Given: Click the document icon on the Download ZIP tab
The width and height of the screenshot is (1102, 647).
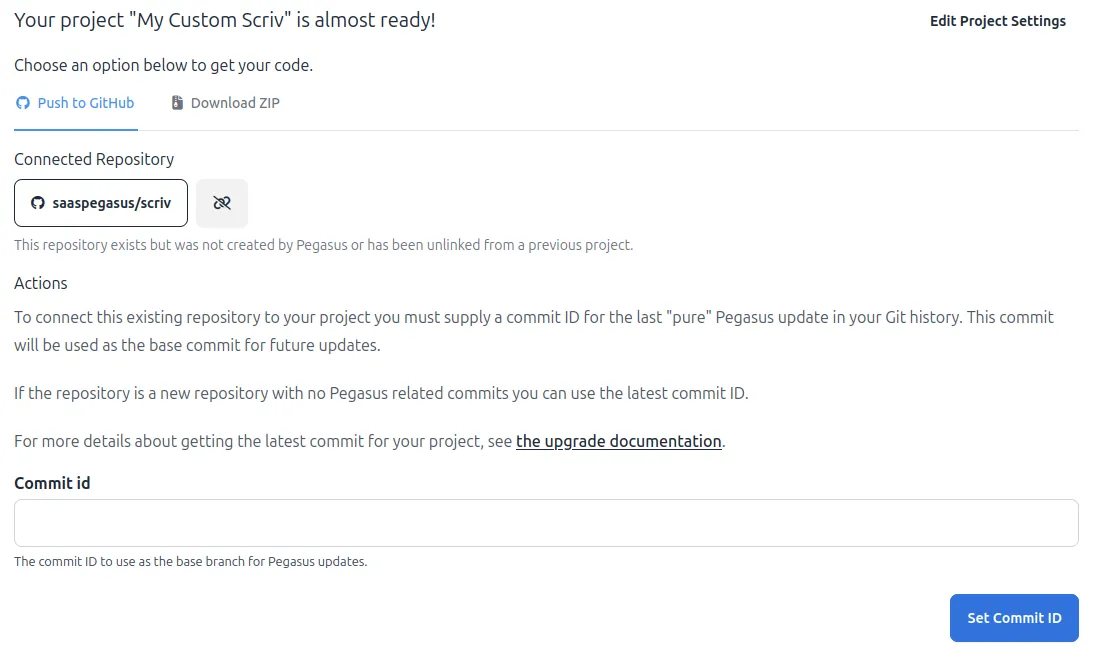Looking at the screenshot, I should click(177, 102).
